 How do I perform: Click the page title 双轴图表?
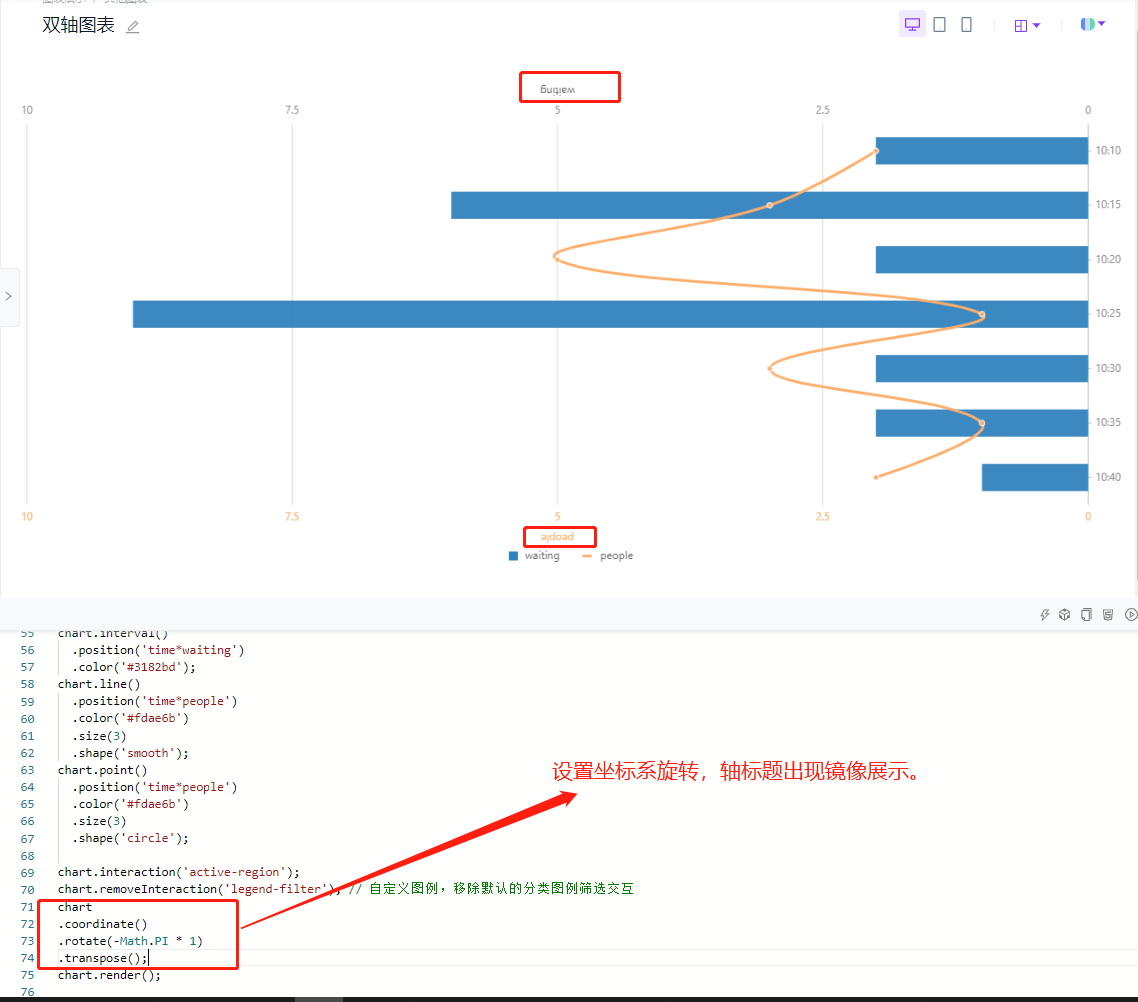[78, 25]
